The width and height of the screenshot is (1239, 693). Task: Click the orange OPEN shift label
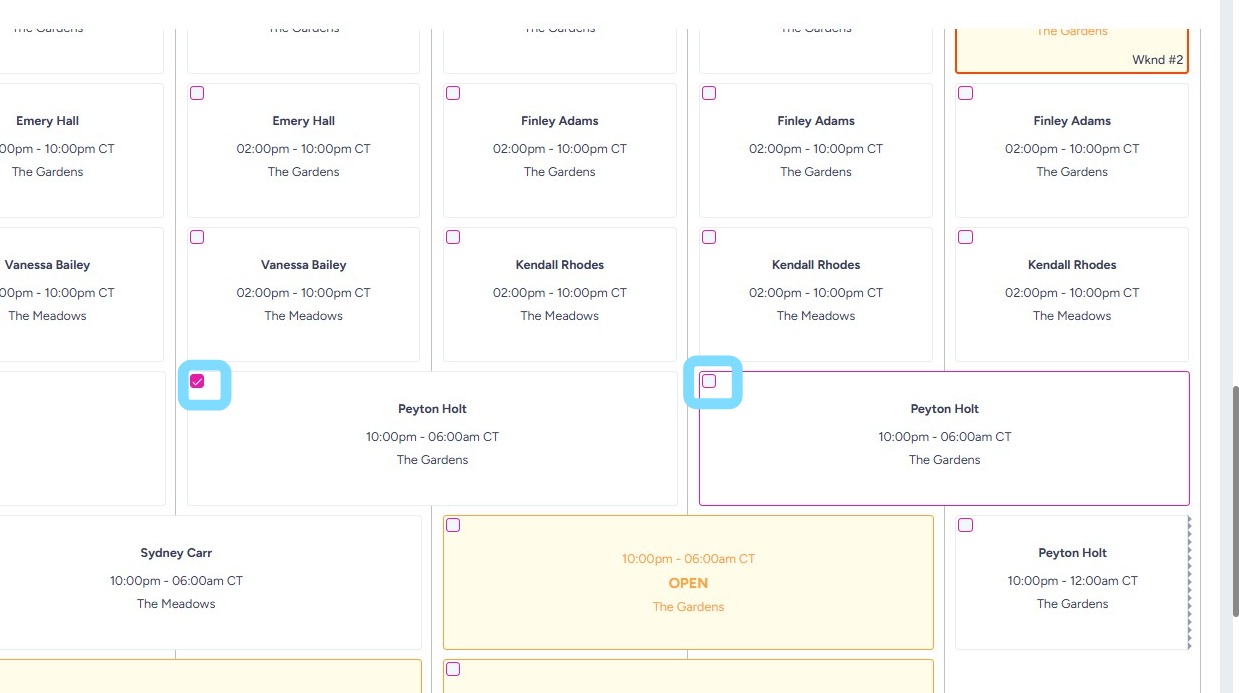(688, 583)
